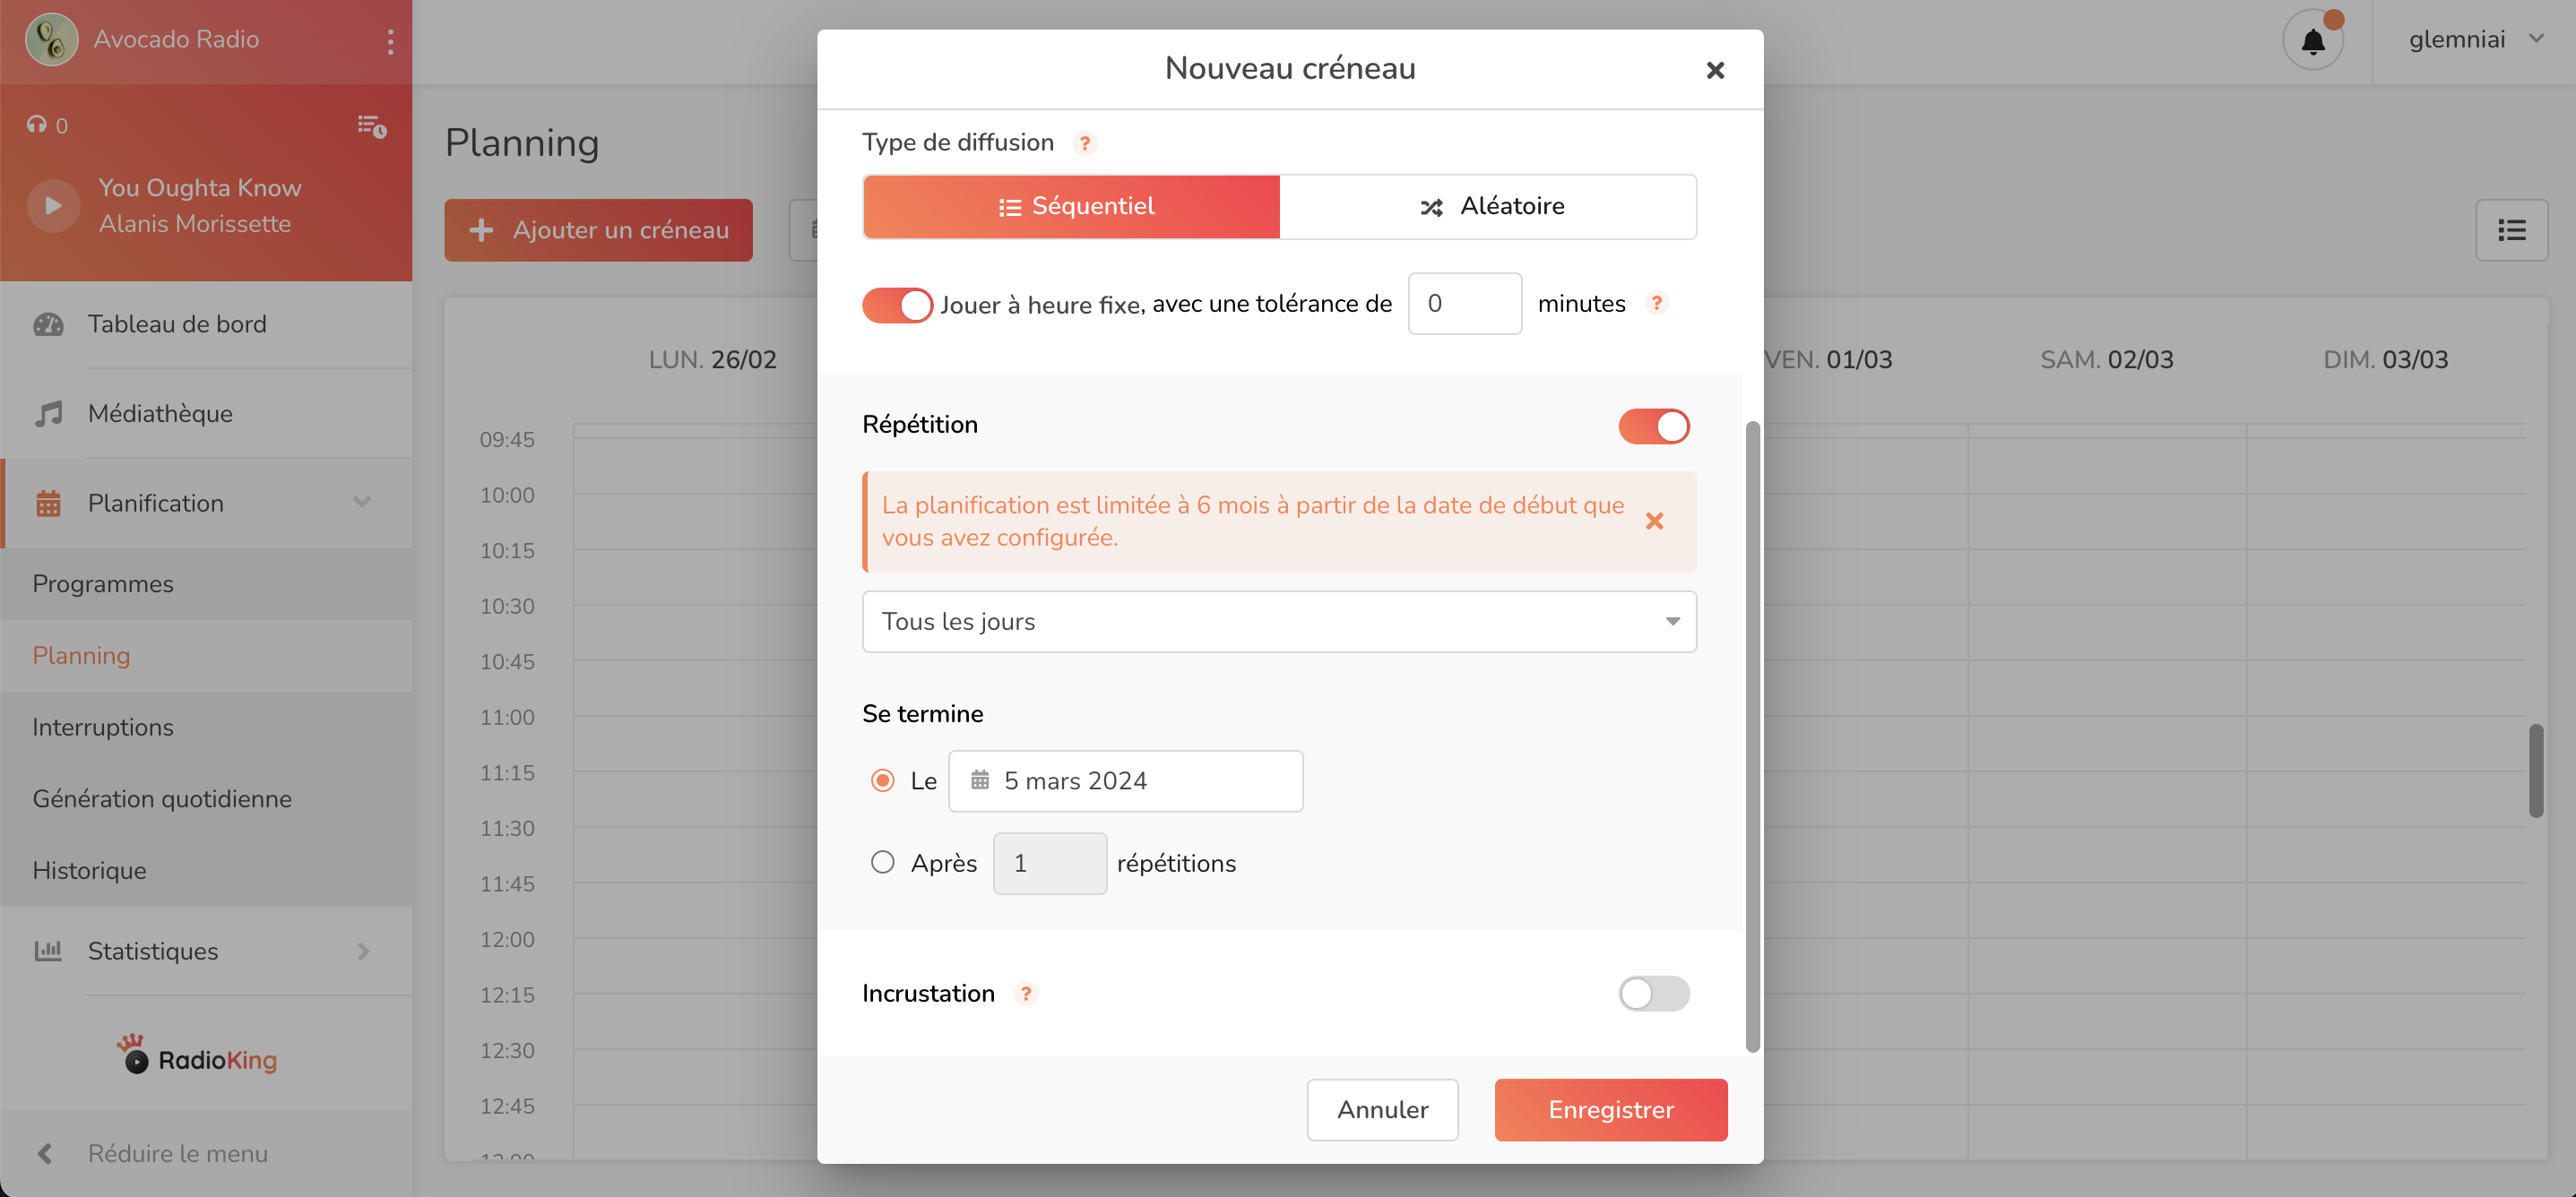Click the 5 mars 2024 date field
The image size is (2576, 1197).
(1125, 780)
